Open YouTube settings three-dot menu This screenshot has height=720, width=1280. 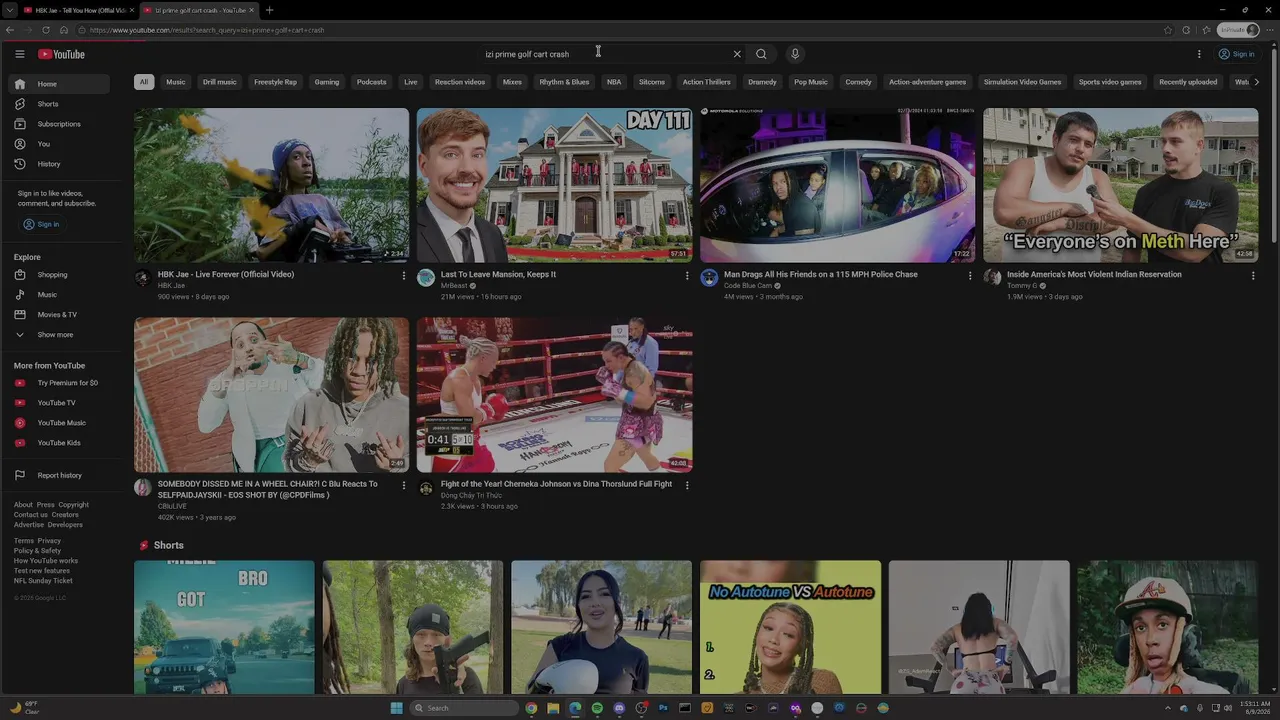(x=1199, y=54)
